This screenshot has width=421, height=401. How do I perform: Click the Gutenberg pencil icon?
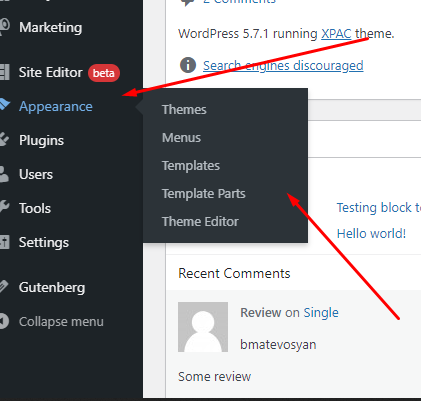(x=4, y=287)
